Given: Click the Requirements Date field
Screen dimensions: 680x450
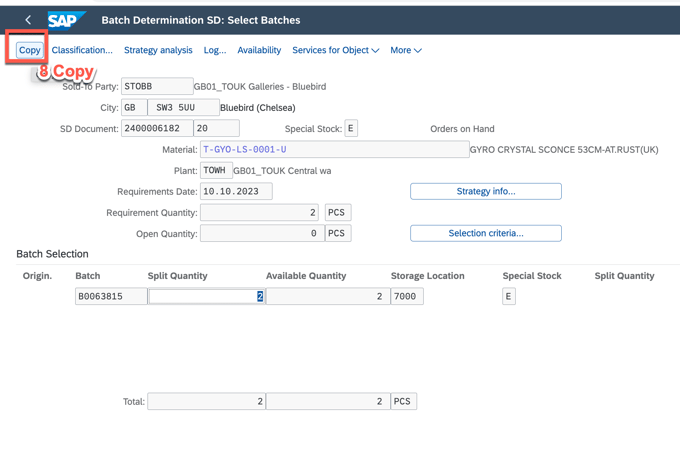Looking at the screenshot, I should pos(236,191).
